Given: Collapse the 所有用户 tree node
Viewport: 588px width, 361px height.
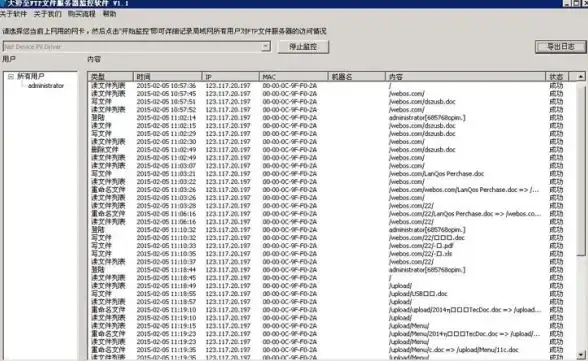Looking at the screenshot, I should click(x=11, y=76).
